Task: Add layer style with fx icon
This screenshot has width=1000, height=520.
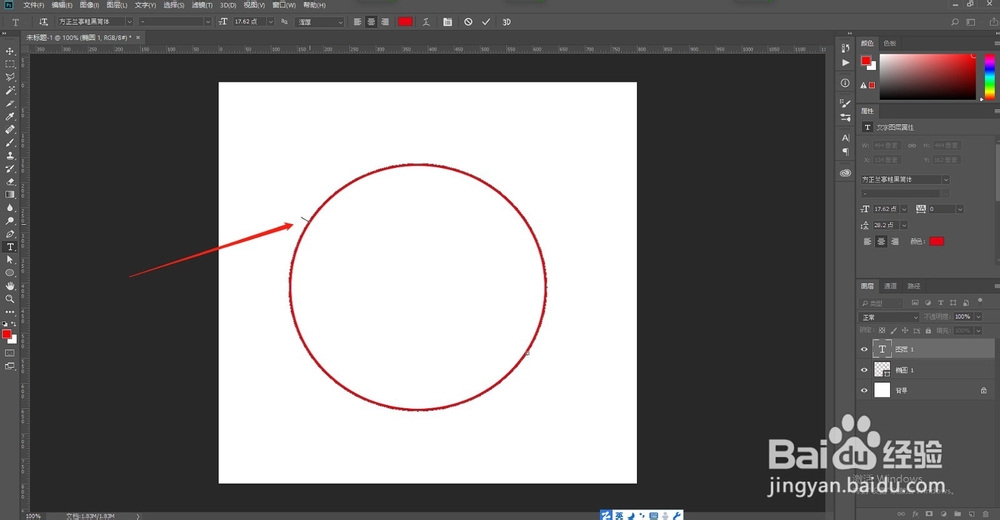Action: point(915,514)
